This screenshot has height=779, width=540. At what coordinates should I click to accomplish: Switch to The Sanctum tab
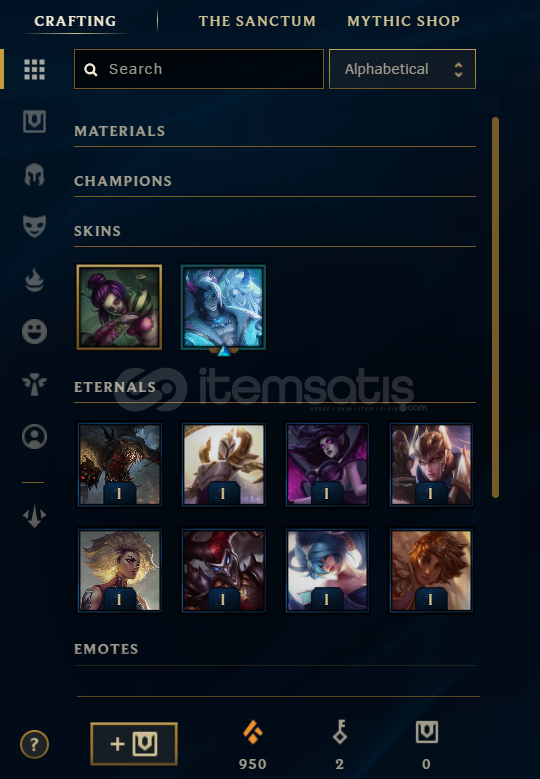click(257, 21)
